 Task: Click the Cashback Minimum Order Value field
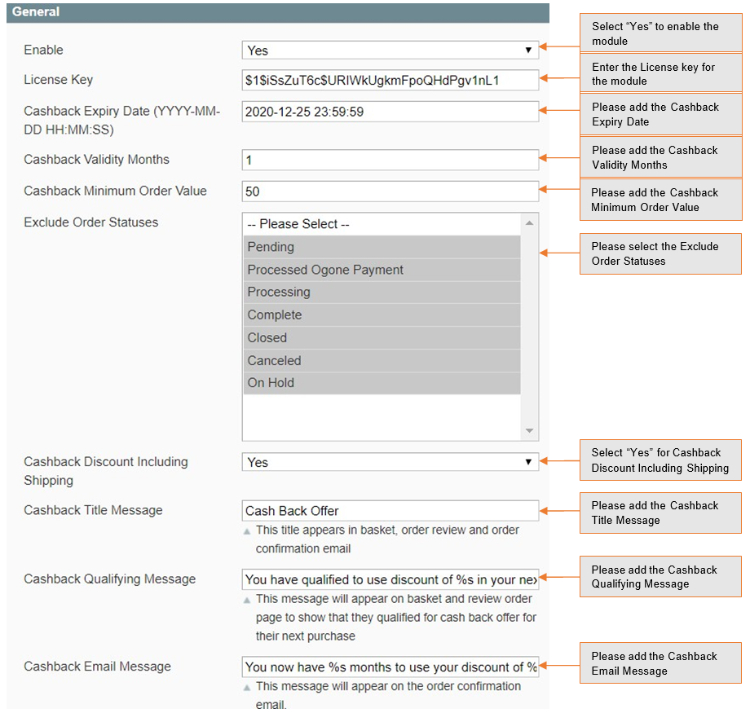(390, 191)
